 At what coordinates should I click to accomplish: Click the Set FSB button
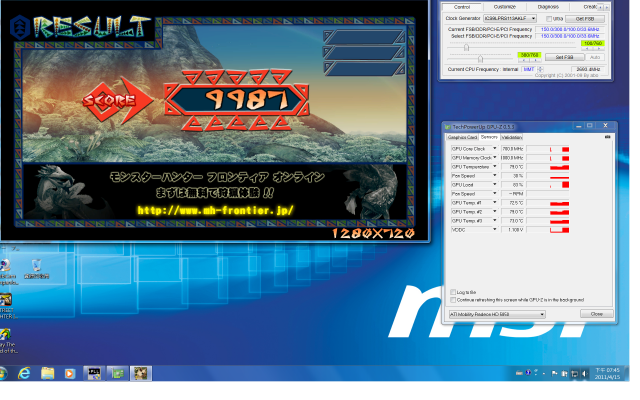click(x=564, y=57)
